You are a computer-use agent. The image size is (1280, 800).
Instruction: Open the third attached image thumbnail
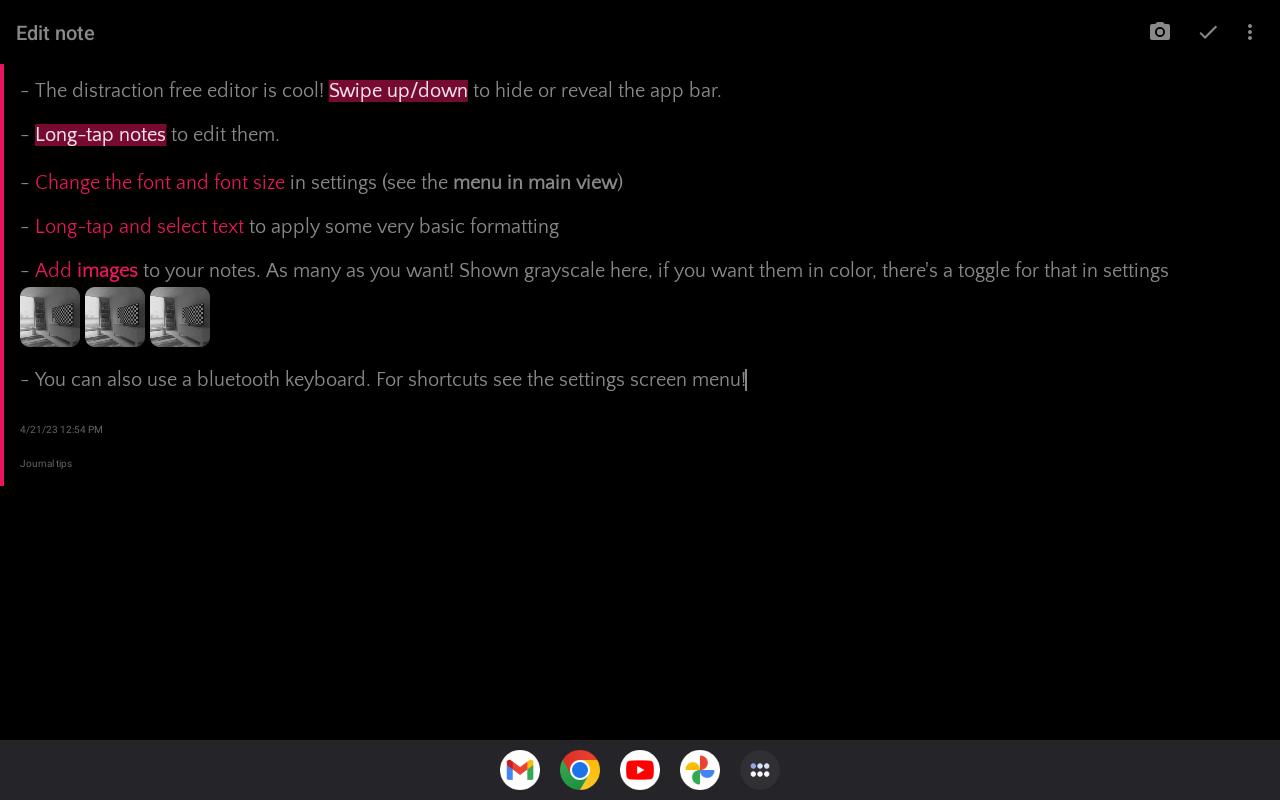(x=180, y=317)
